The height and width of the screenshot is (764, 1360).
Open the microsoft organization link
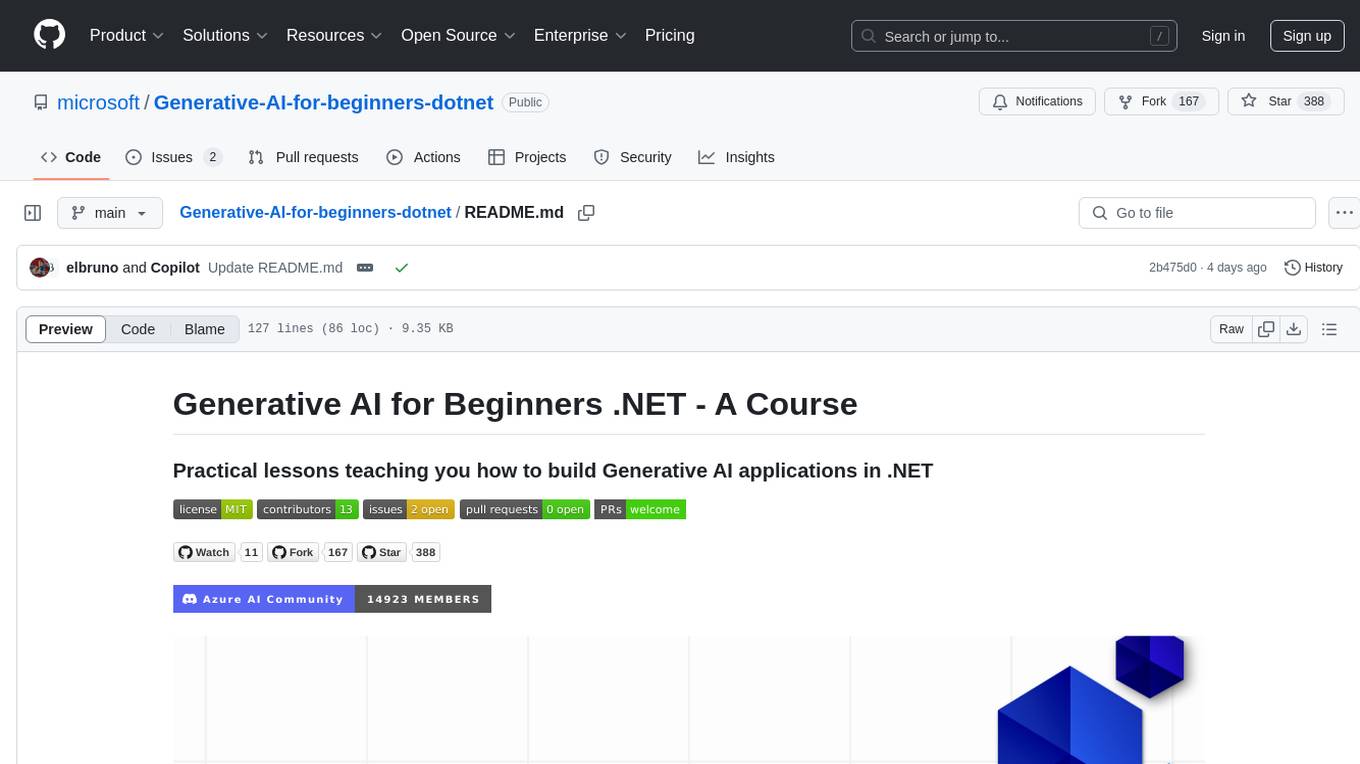click(98, 102)
